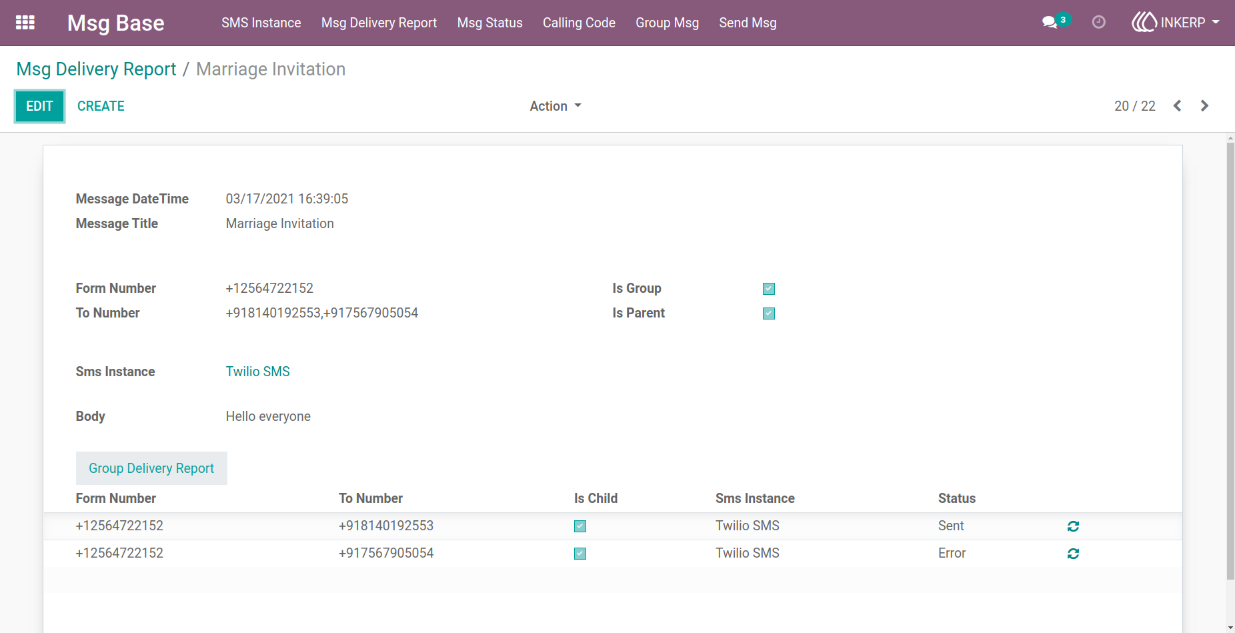This screenshot has width=1235, height=633.
Task: Toggle the Is Parent checkbox
Action: click(x=769, y=313)
